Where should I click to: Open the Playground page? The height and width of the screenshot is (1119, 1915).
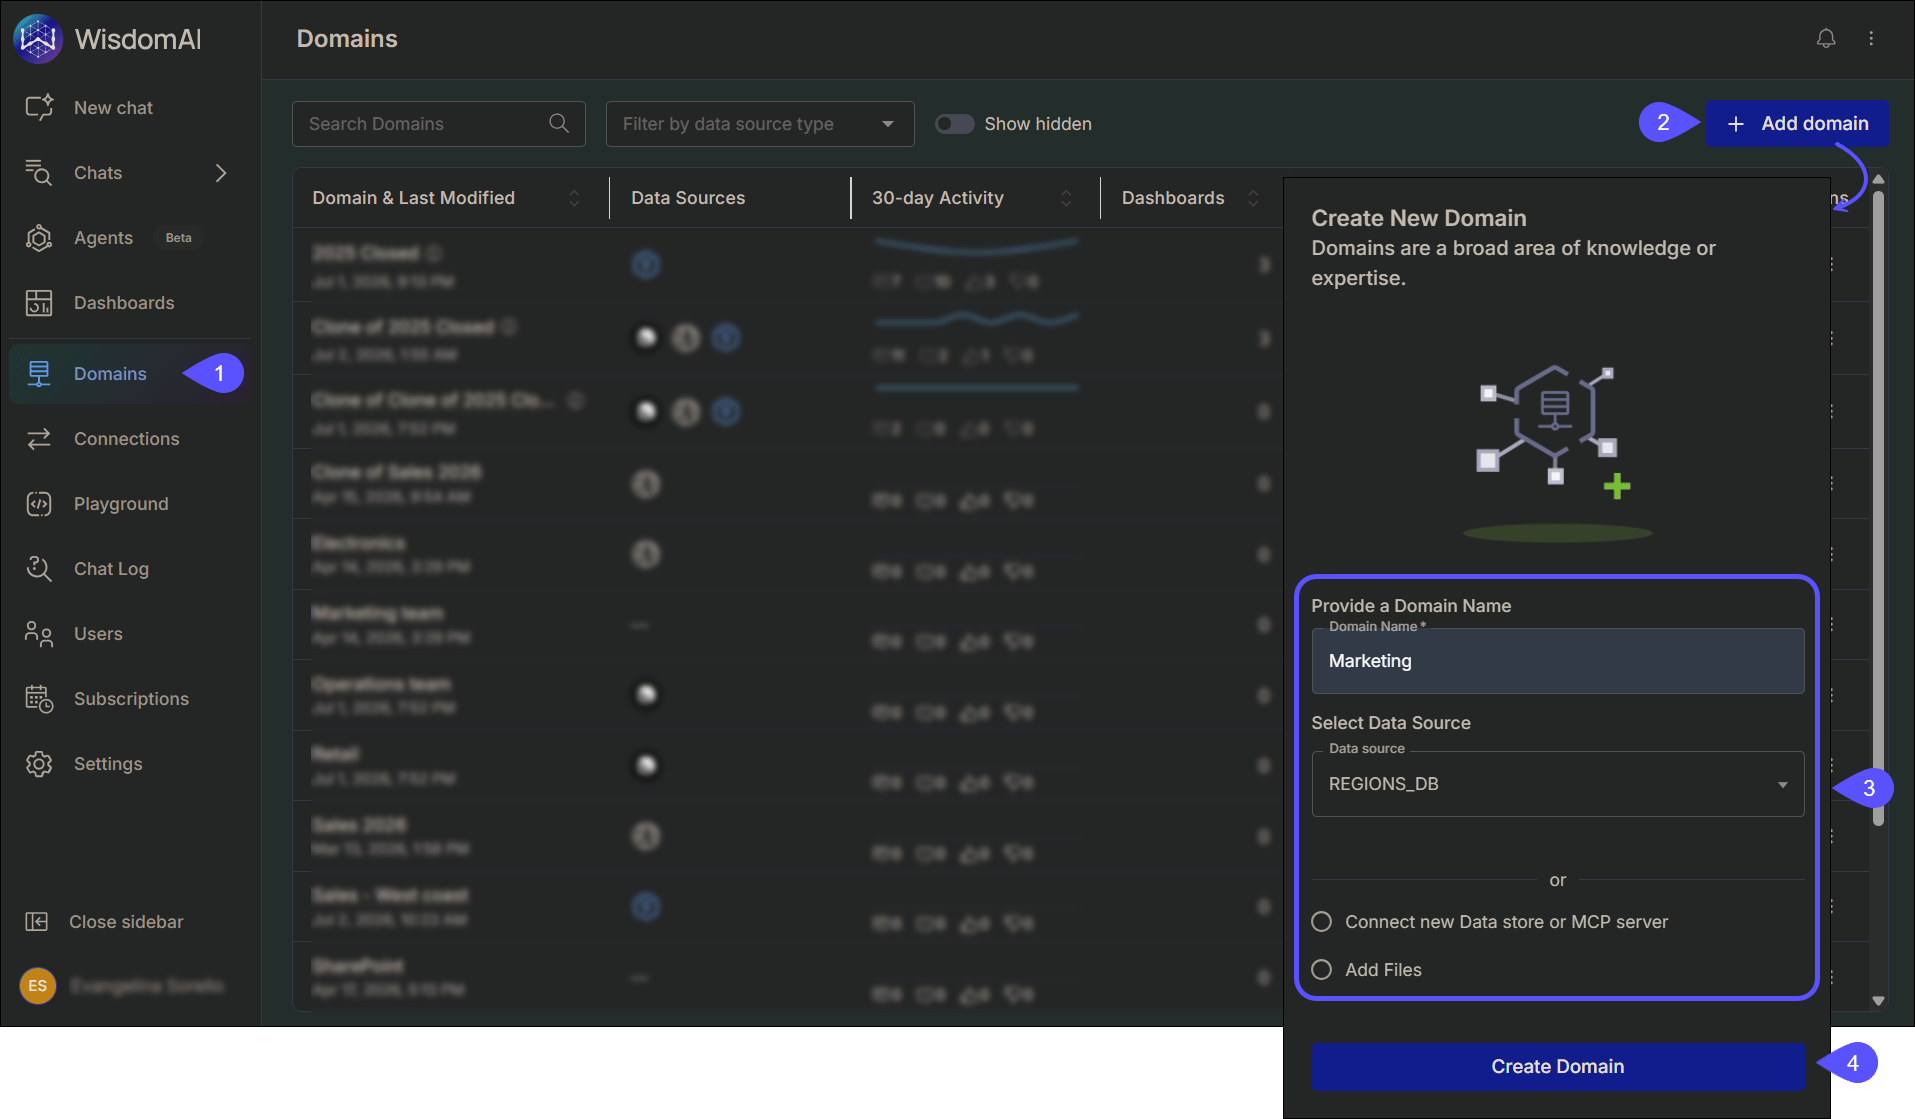(121, 503)
